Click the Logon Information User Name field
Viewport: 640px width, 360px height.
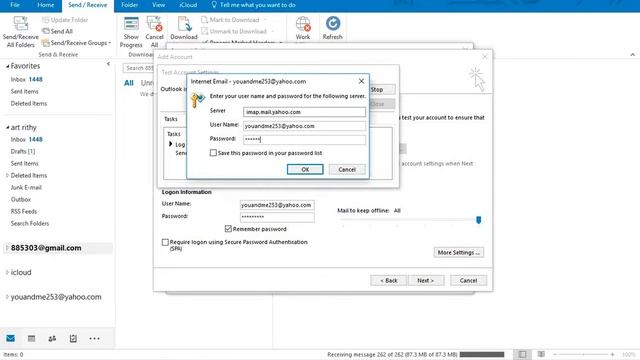[277, 205]
